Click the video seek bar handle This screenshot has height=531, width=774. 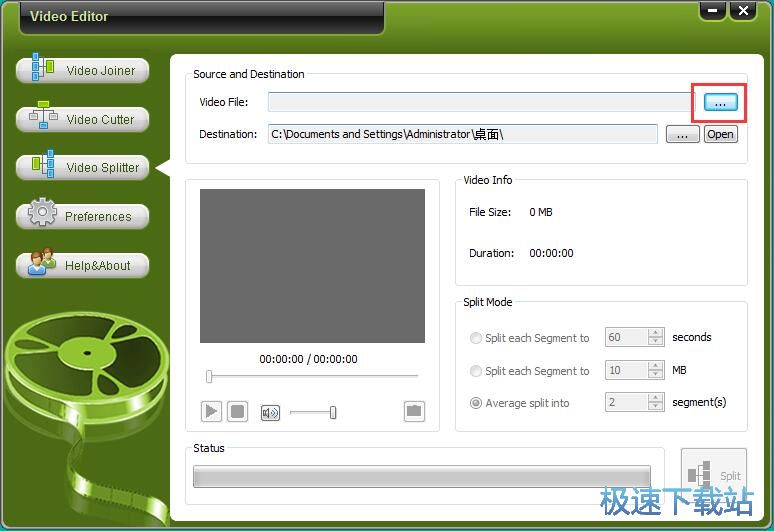click(209, 377)
